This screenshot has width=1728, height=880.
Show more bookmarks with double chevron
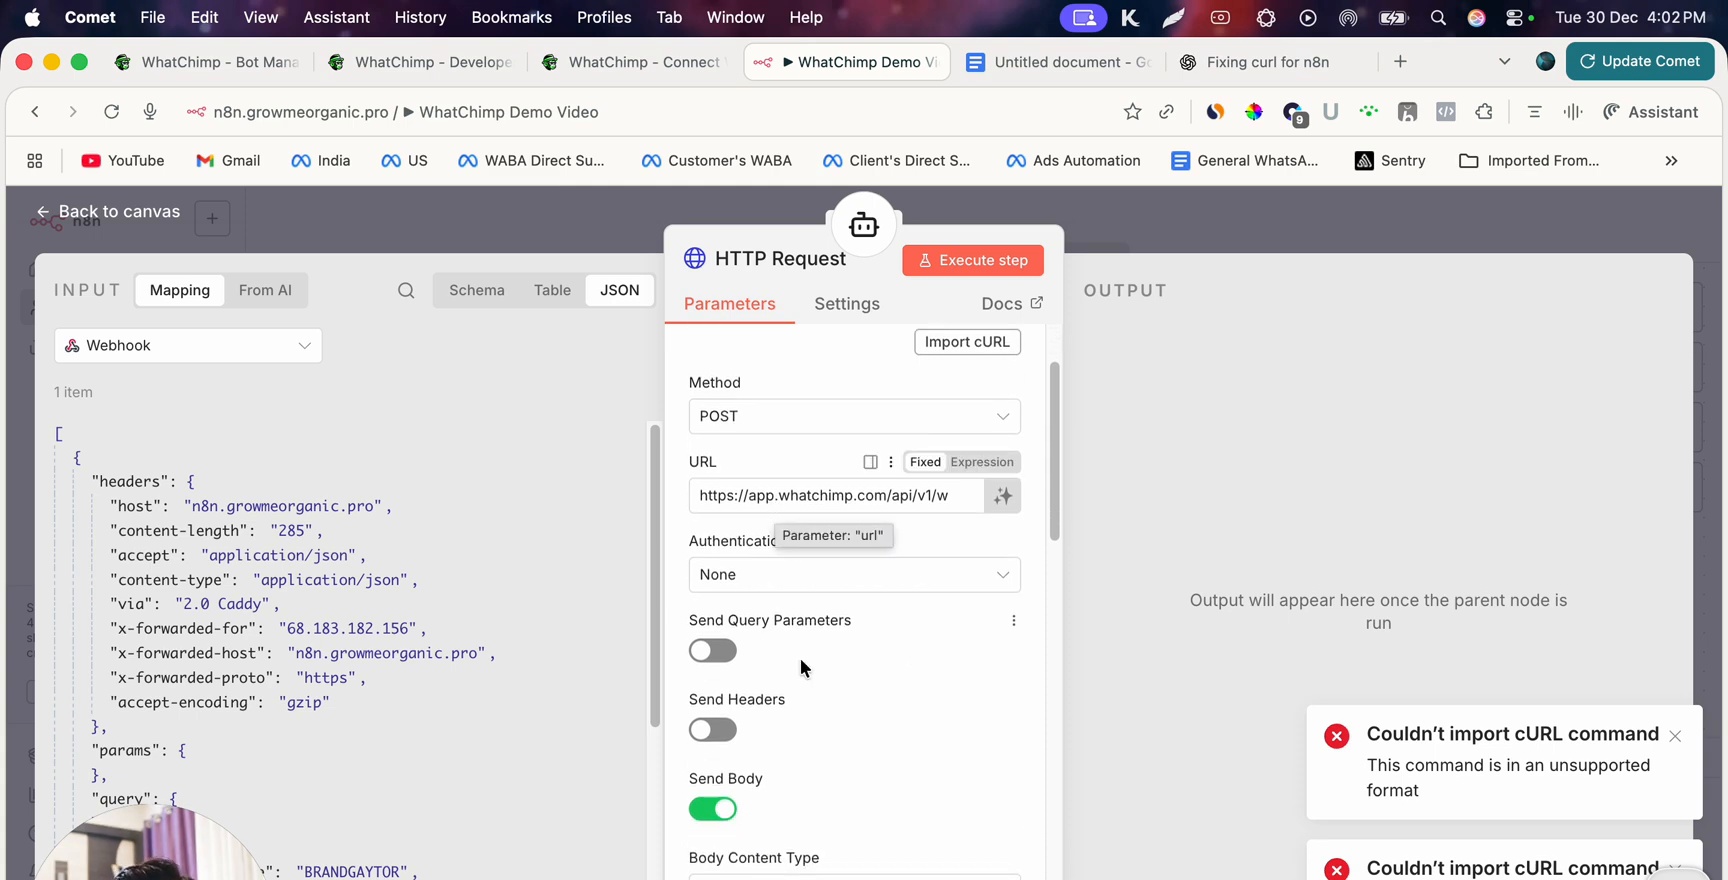[1671, 161]
